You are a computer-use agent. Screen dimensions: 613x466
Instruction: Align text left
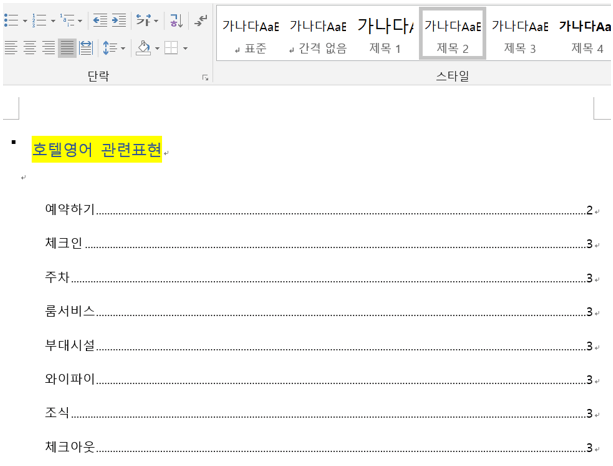coord(11,48)
